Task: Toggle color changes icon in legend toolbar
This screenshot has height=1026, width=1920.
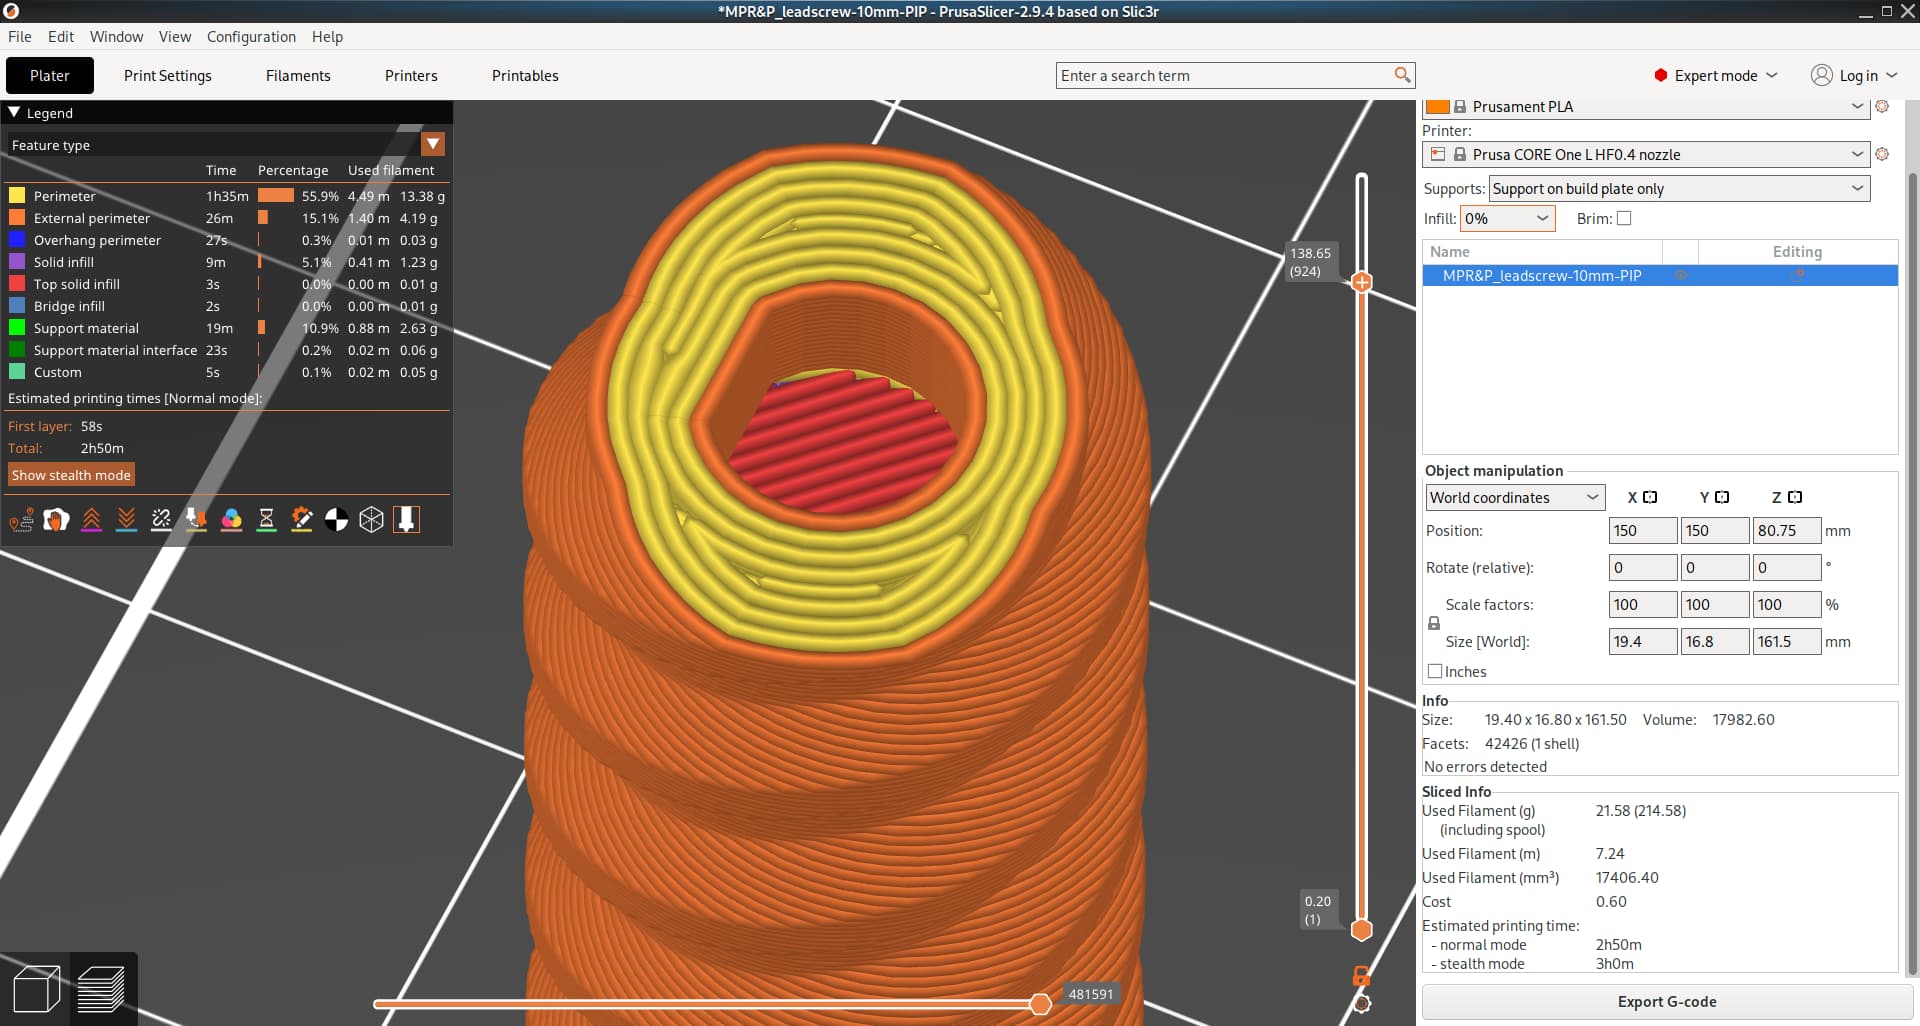Action: click(231, 520)
